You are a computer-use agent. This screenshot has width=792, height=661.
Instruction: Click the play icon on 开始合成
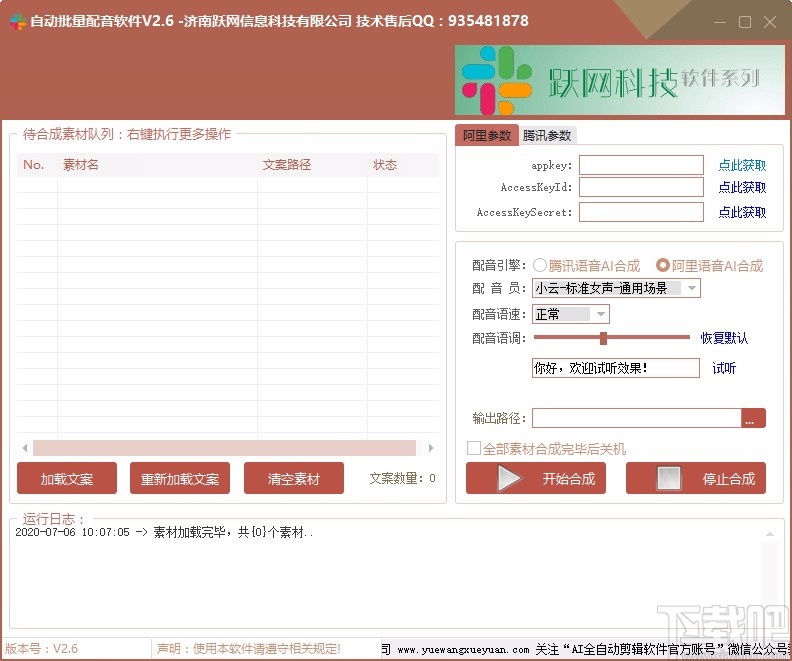pyautogui.click(x=509, y=478)
